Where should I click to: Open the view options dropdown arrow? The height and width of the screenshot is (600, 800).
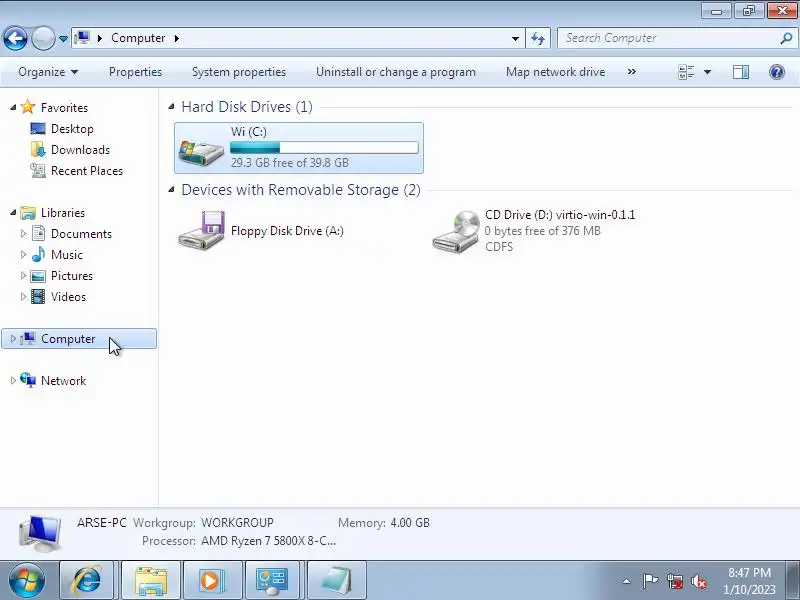[x=707, y=72]
